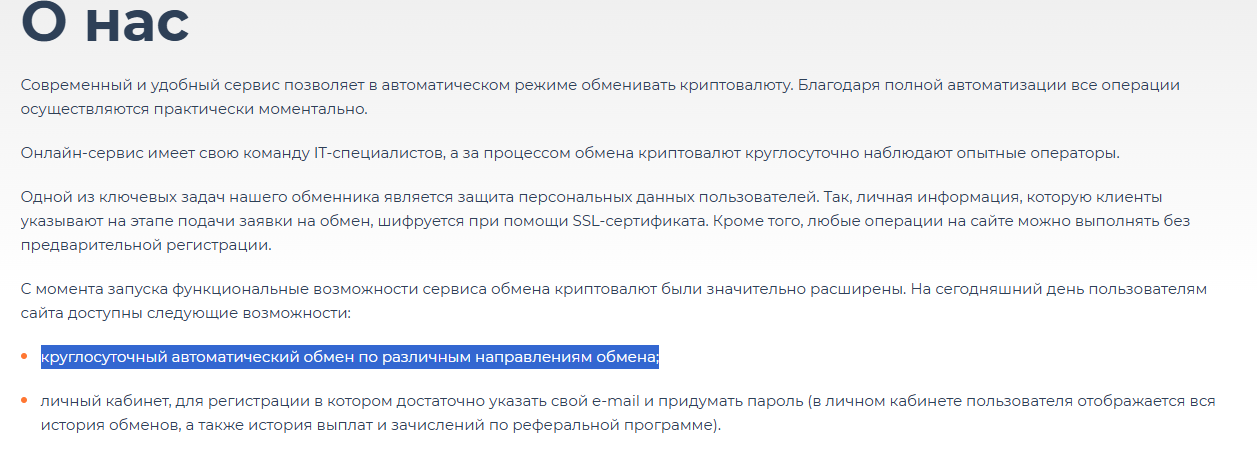Image resolution: width=1257 pixels, height=454 pixels.
Task: Click the "О нас" page heading
Action: (x=105, y=22)
